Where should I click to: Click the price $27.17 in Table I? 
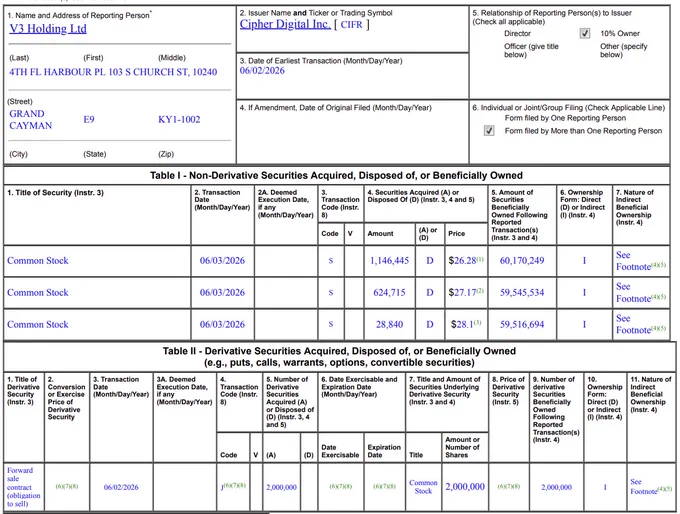(x=462, y=293)
